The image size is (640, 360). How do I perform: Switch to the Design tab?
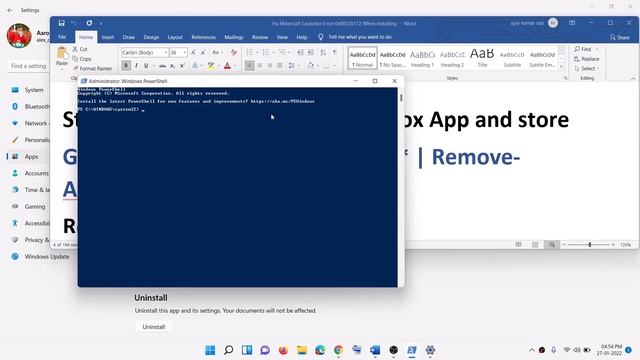pos(151,37)
